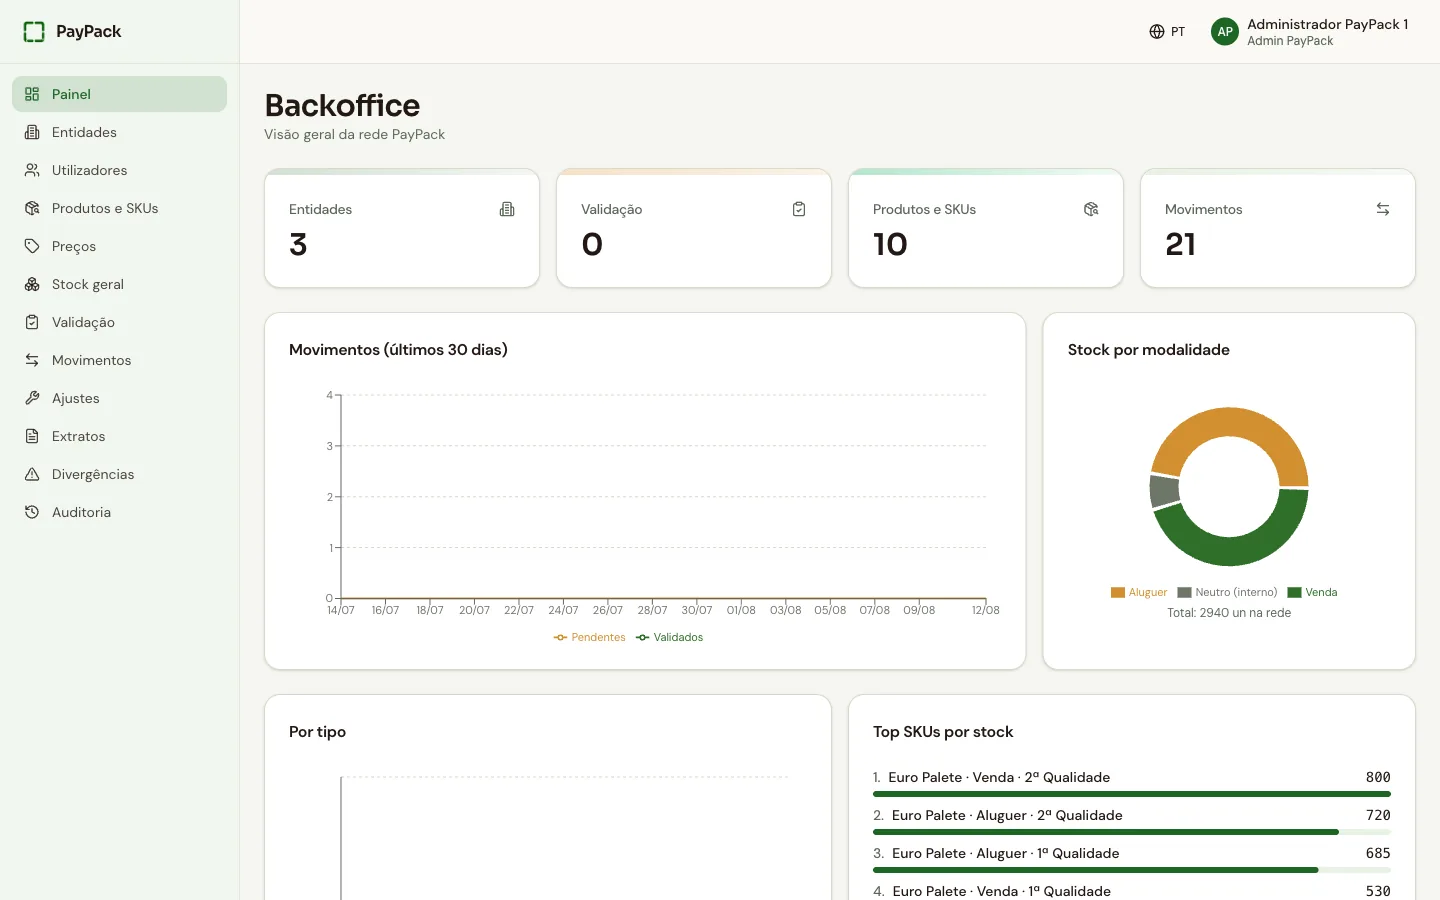Click the Euro Palete Venda 2ª Qualidade row
This screenshot has height=900, width=1440.
pyautogui.click(x=1131, y=784)
